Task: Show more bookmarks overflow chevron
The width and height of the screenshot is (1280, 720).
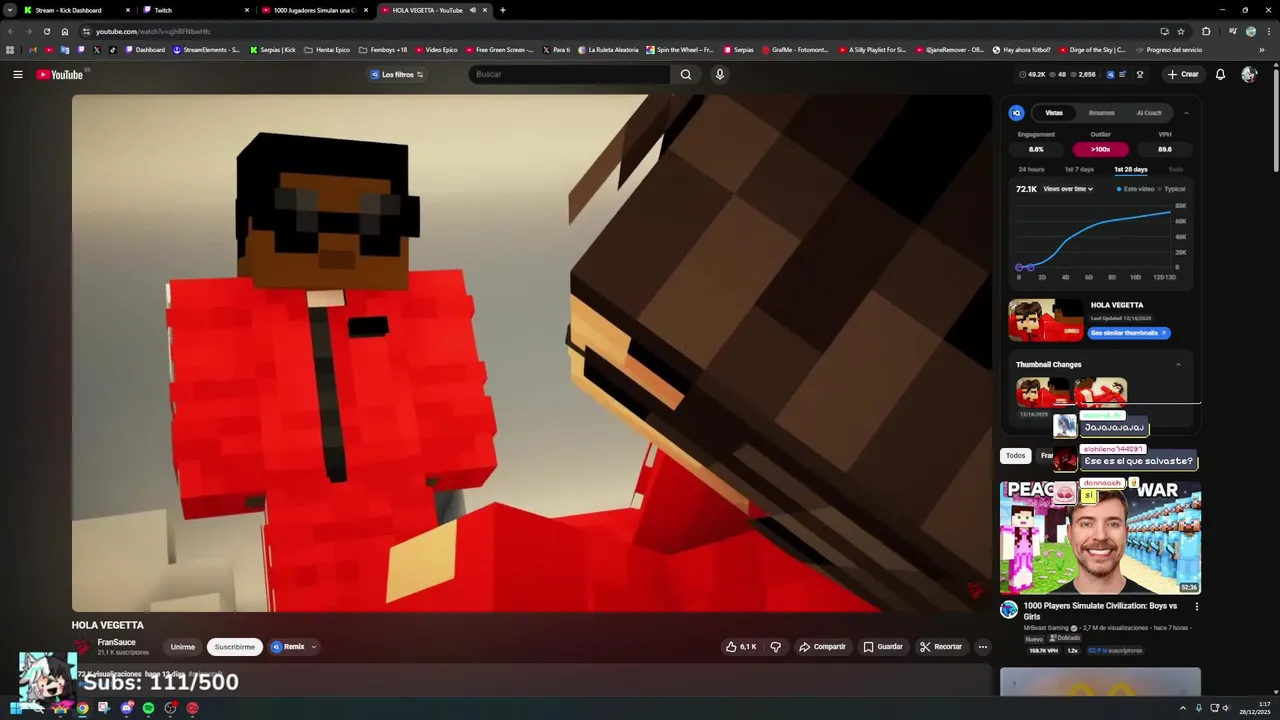Action: (x=1261, y=49)
